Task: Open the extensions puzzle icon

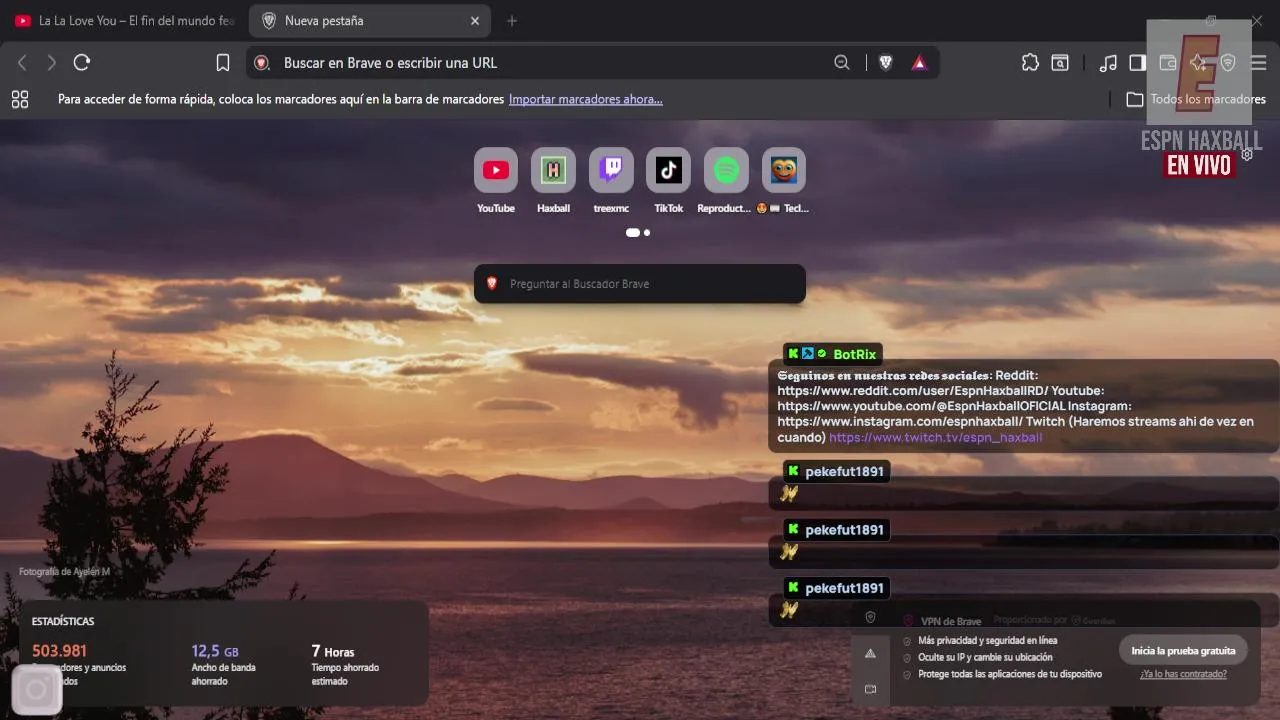Action: (x=1030, y=63)
